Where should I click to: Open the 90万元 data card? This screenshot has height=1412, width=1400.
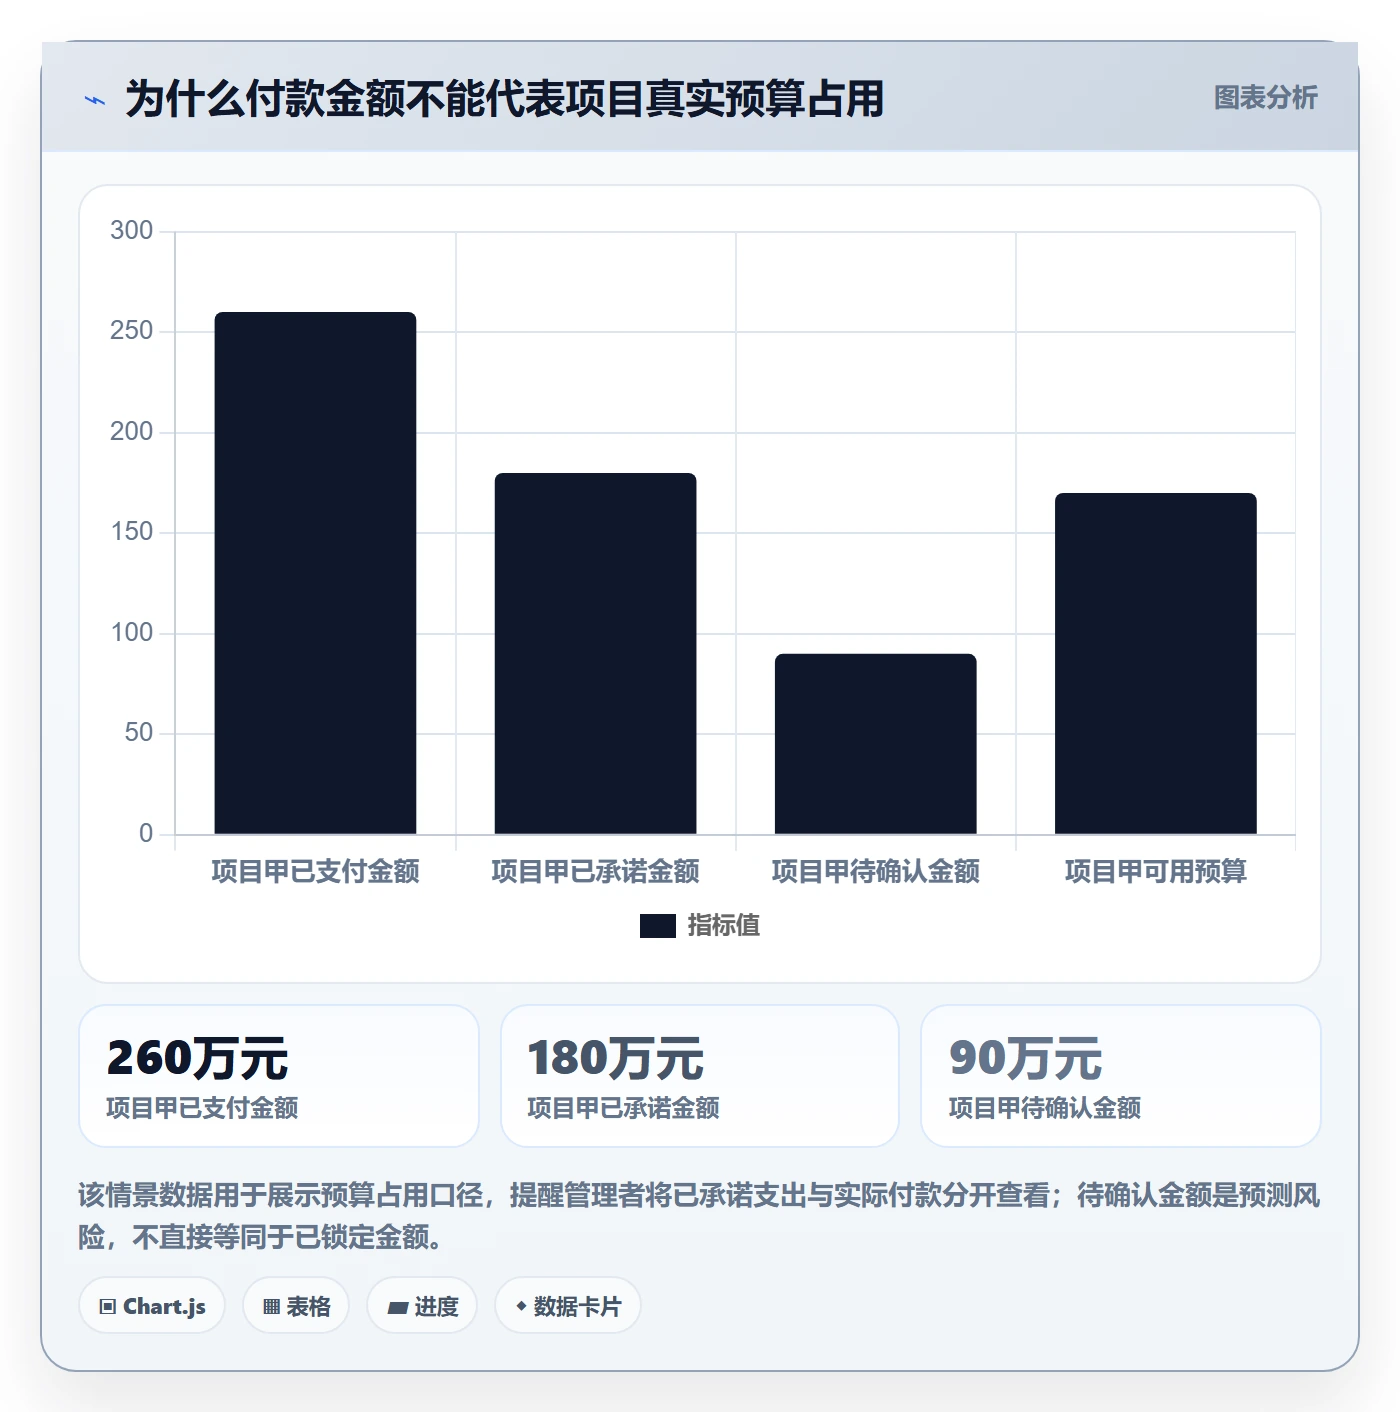point(1121,1076)
